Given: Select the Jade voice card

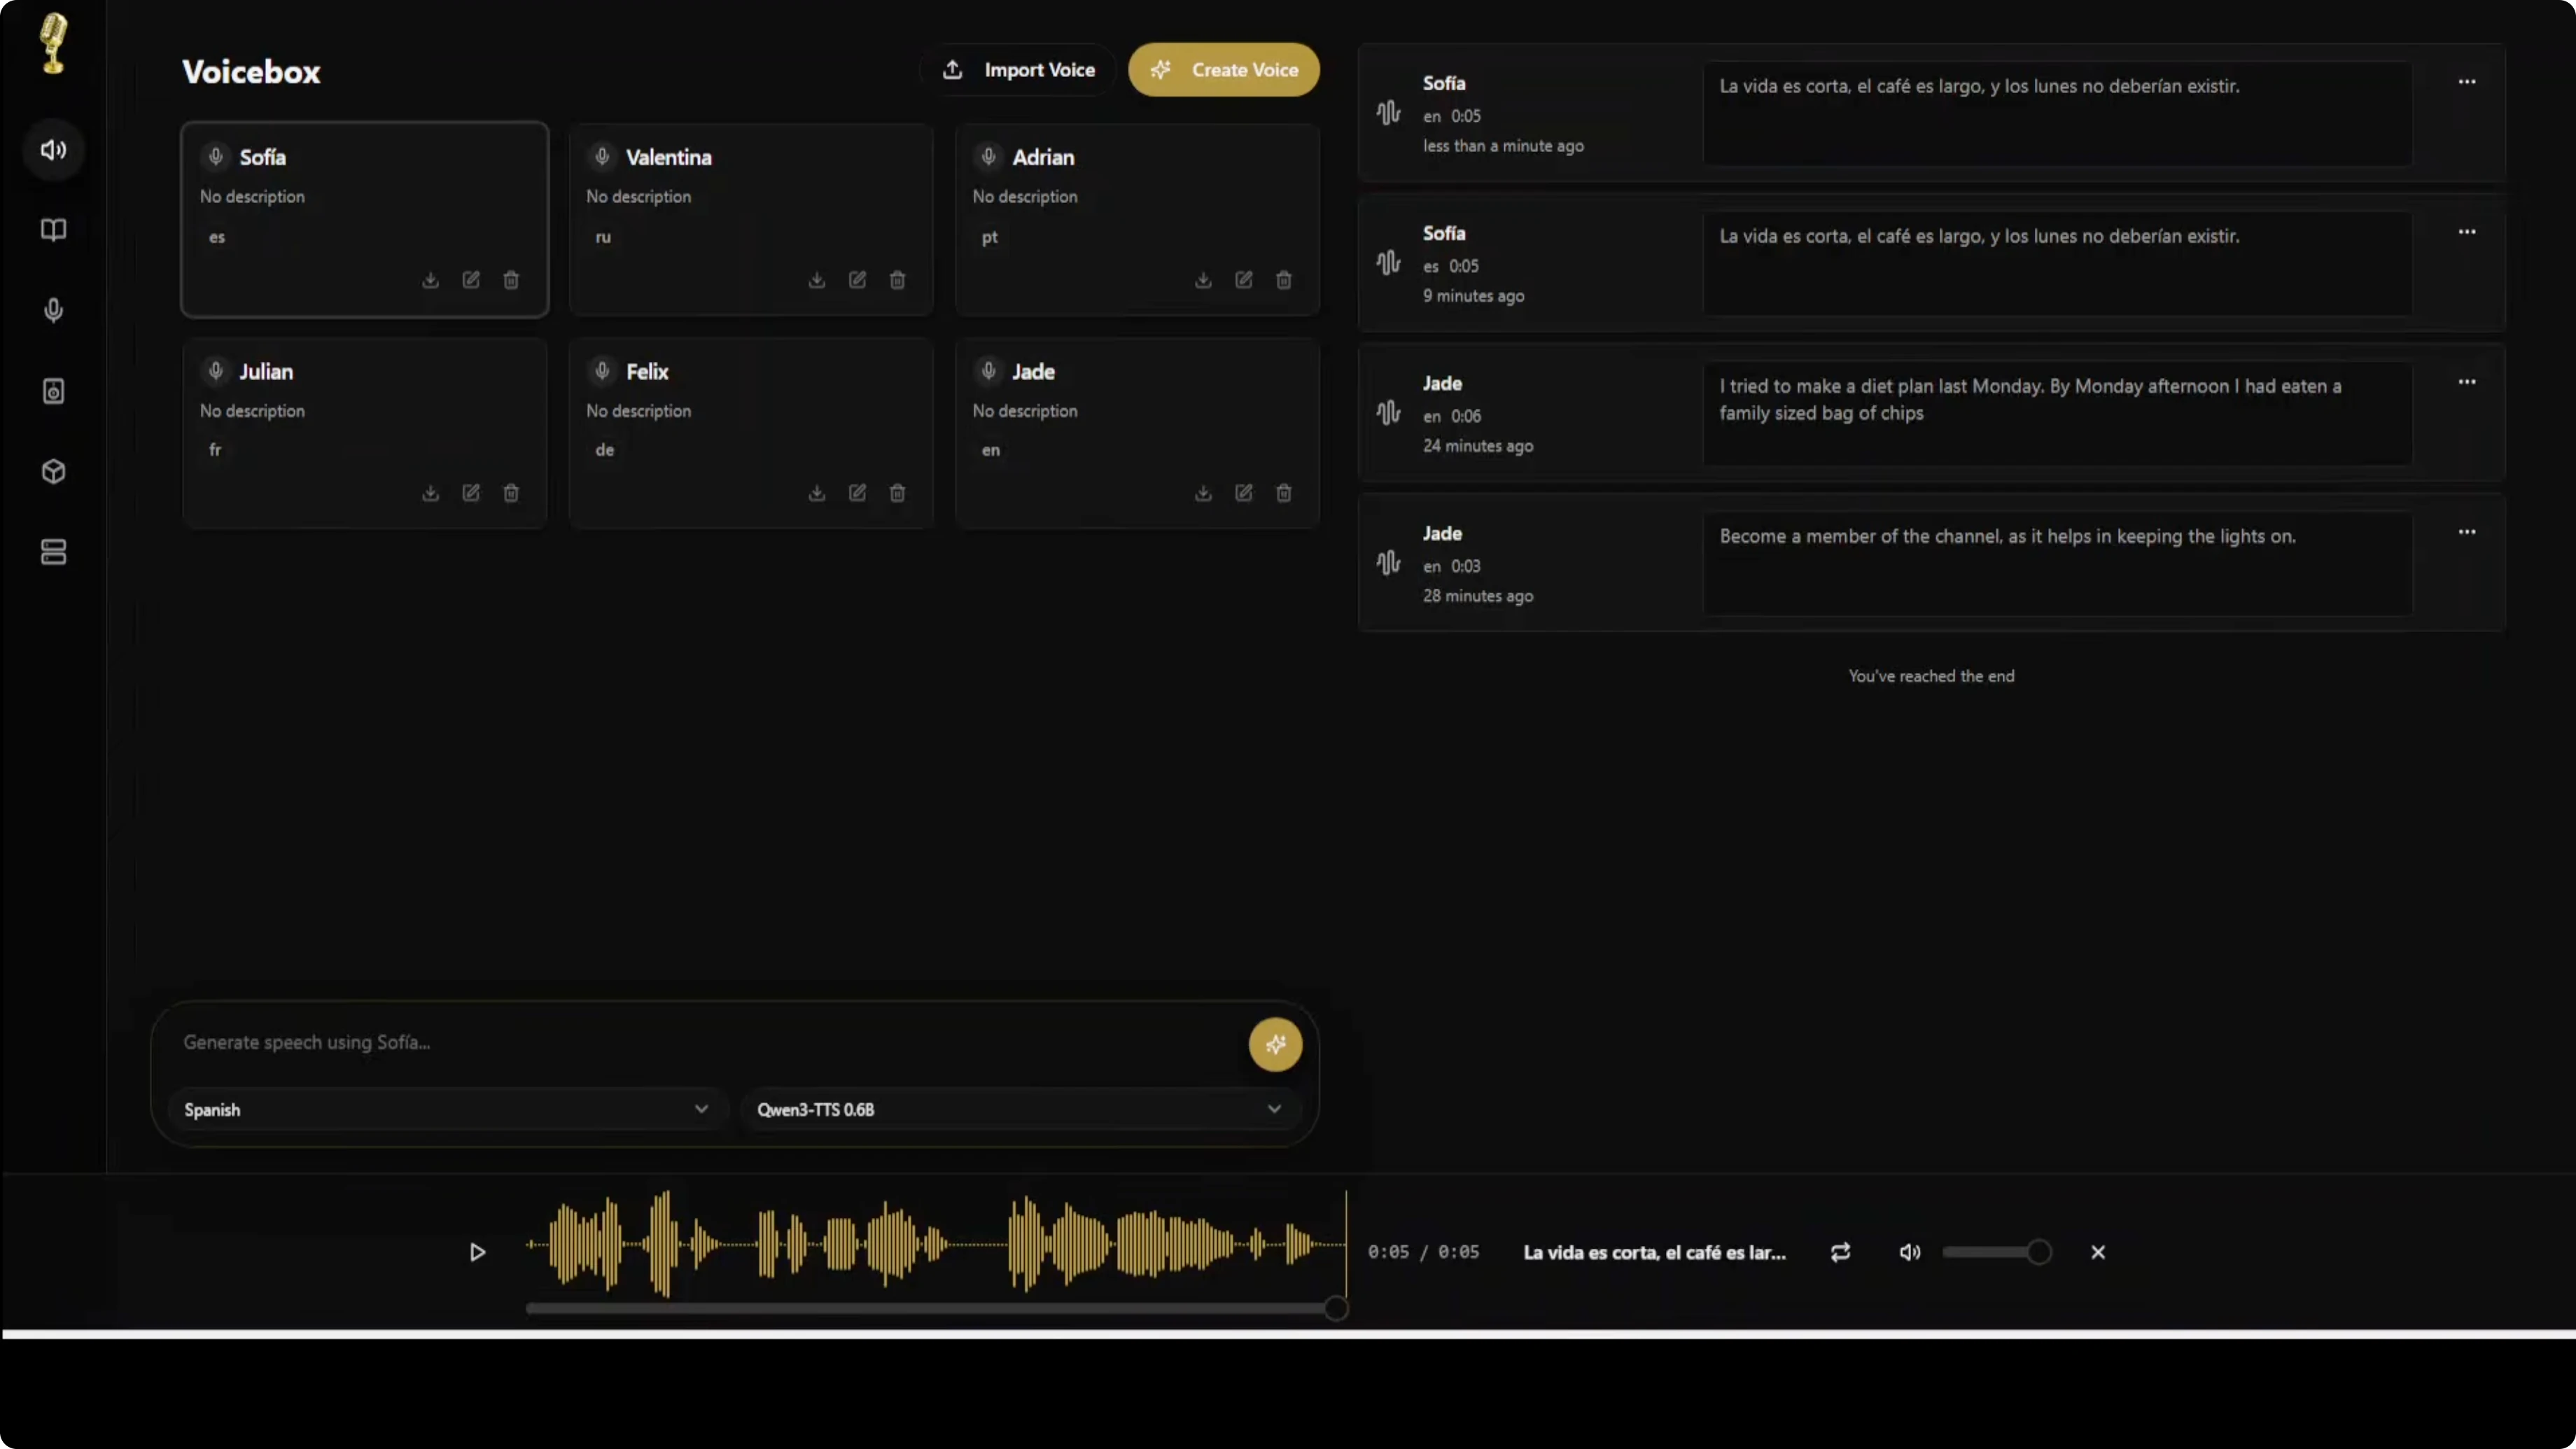Looking at the screenshot, I should click(1136, 420).
